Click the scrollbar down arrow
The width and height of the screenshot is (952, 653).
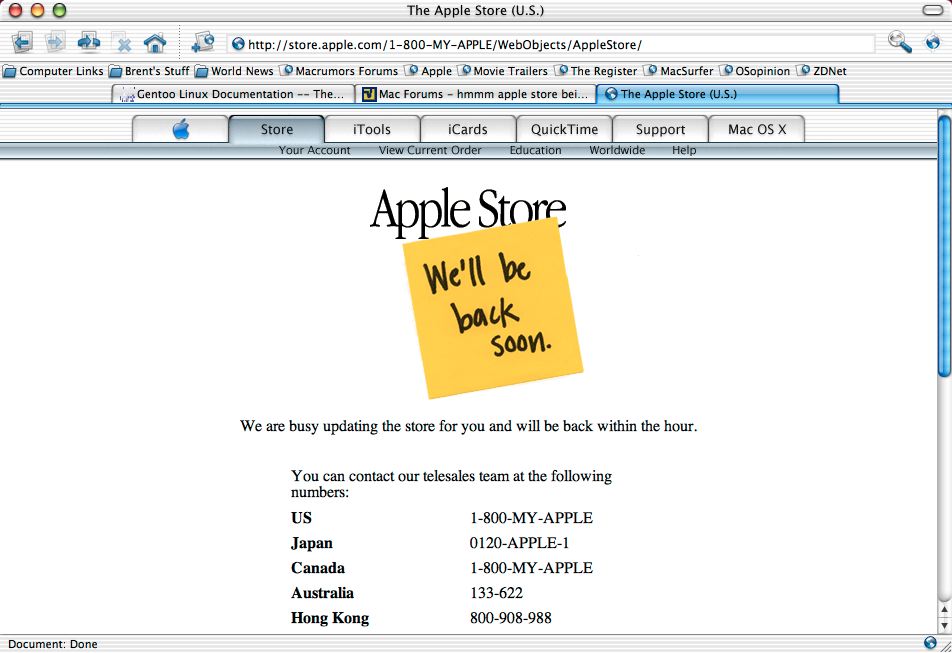[944, 625]
